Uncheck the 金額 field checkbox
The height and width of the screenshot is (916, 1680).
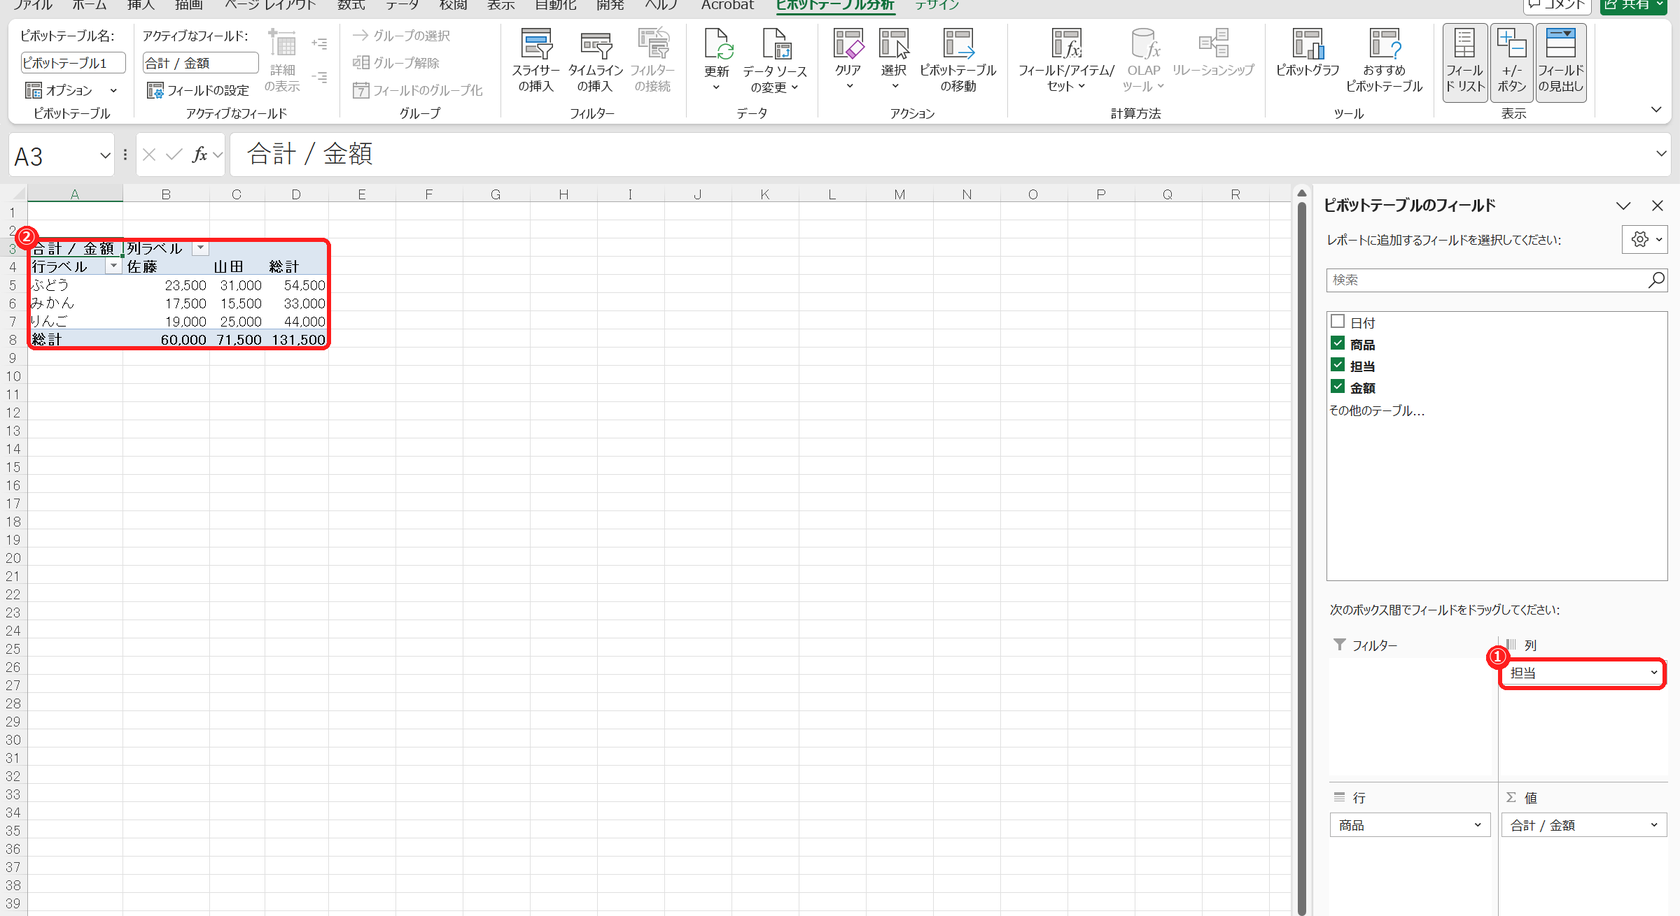[1338, 386]
